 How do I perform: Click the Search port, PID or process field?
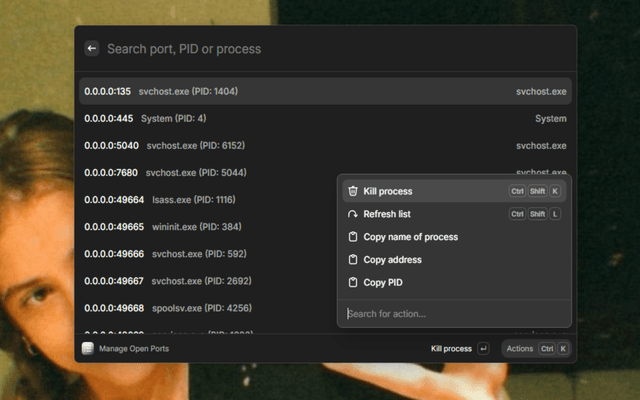(x=330, y=48)
